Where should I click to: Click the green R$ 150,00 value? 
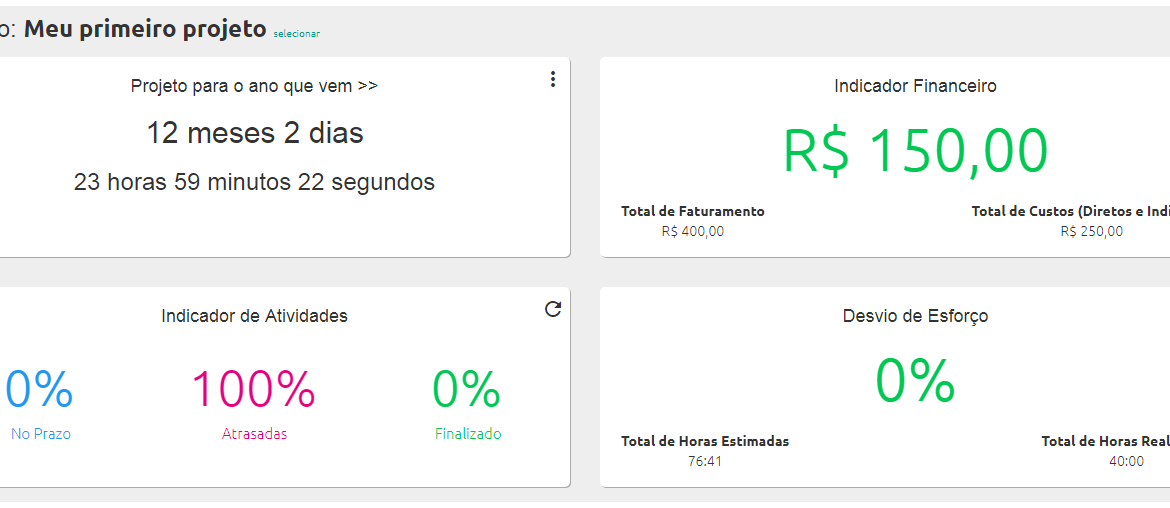pos(916,151)
